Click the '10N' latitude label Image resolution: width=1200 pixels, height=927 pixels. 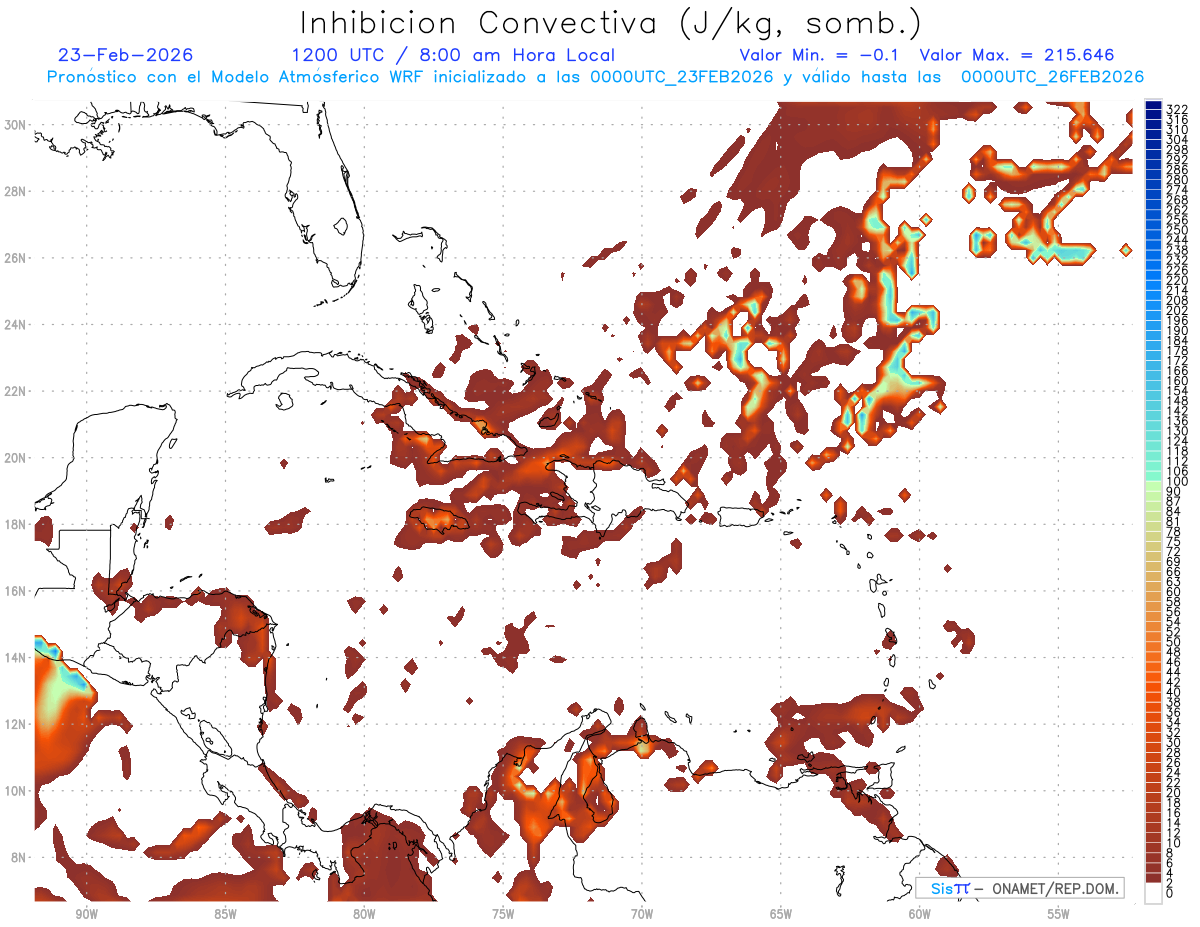coord(15,791)
